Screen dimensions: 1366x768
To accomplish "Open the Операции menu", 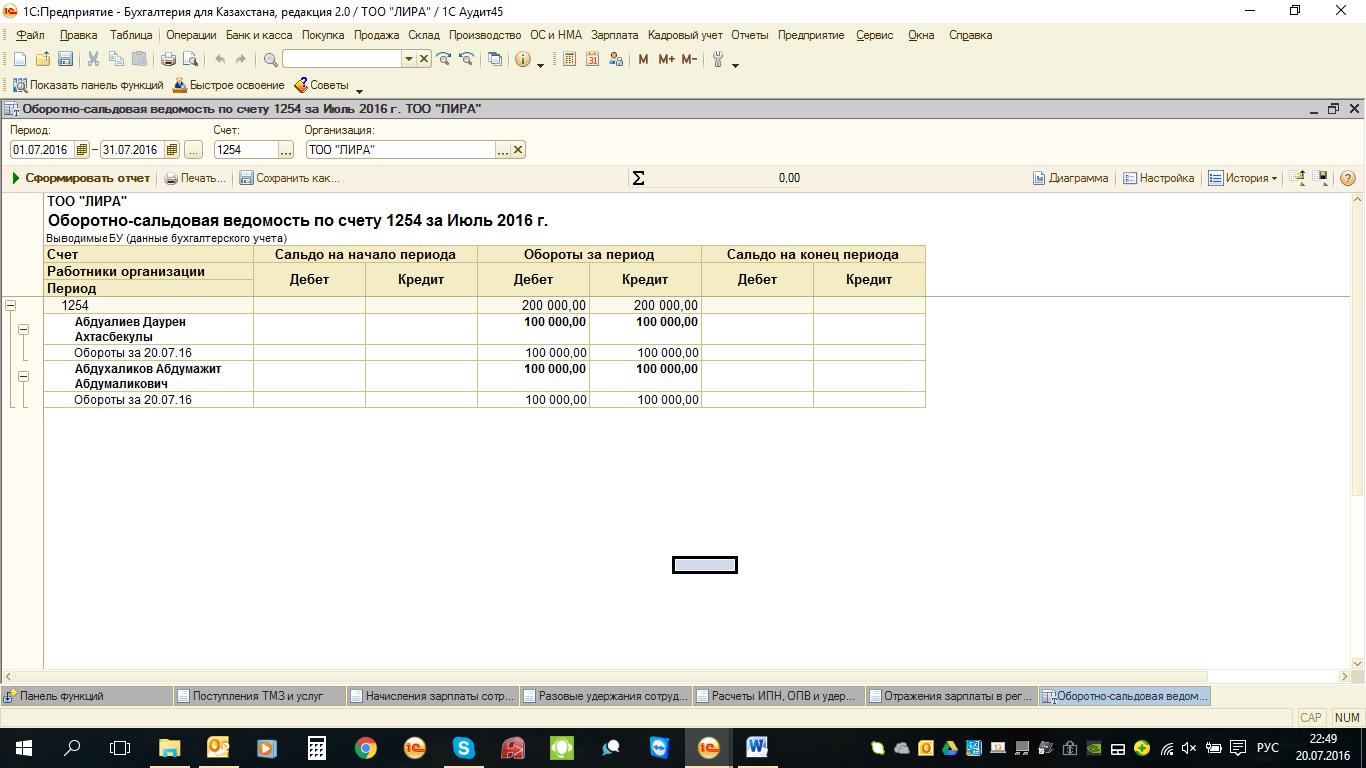I will pos(191,35).
